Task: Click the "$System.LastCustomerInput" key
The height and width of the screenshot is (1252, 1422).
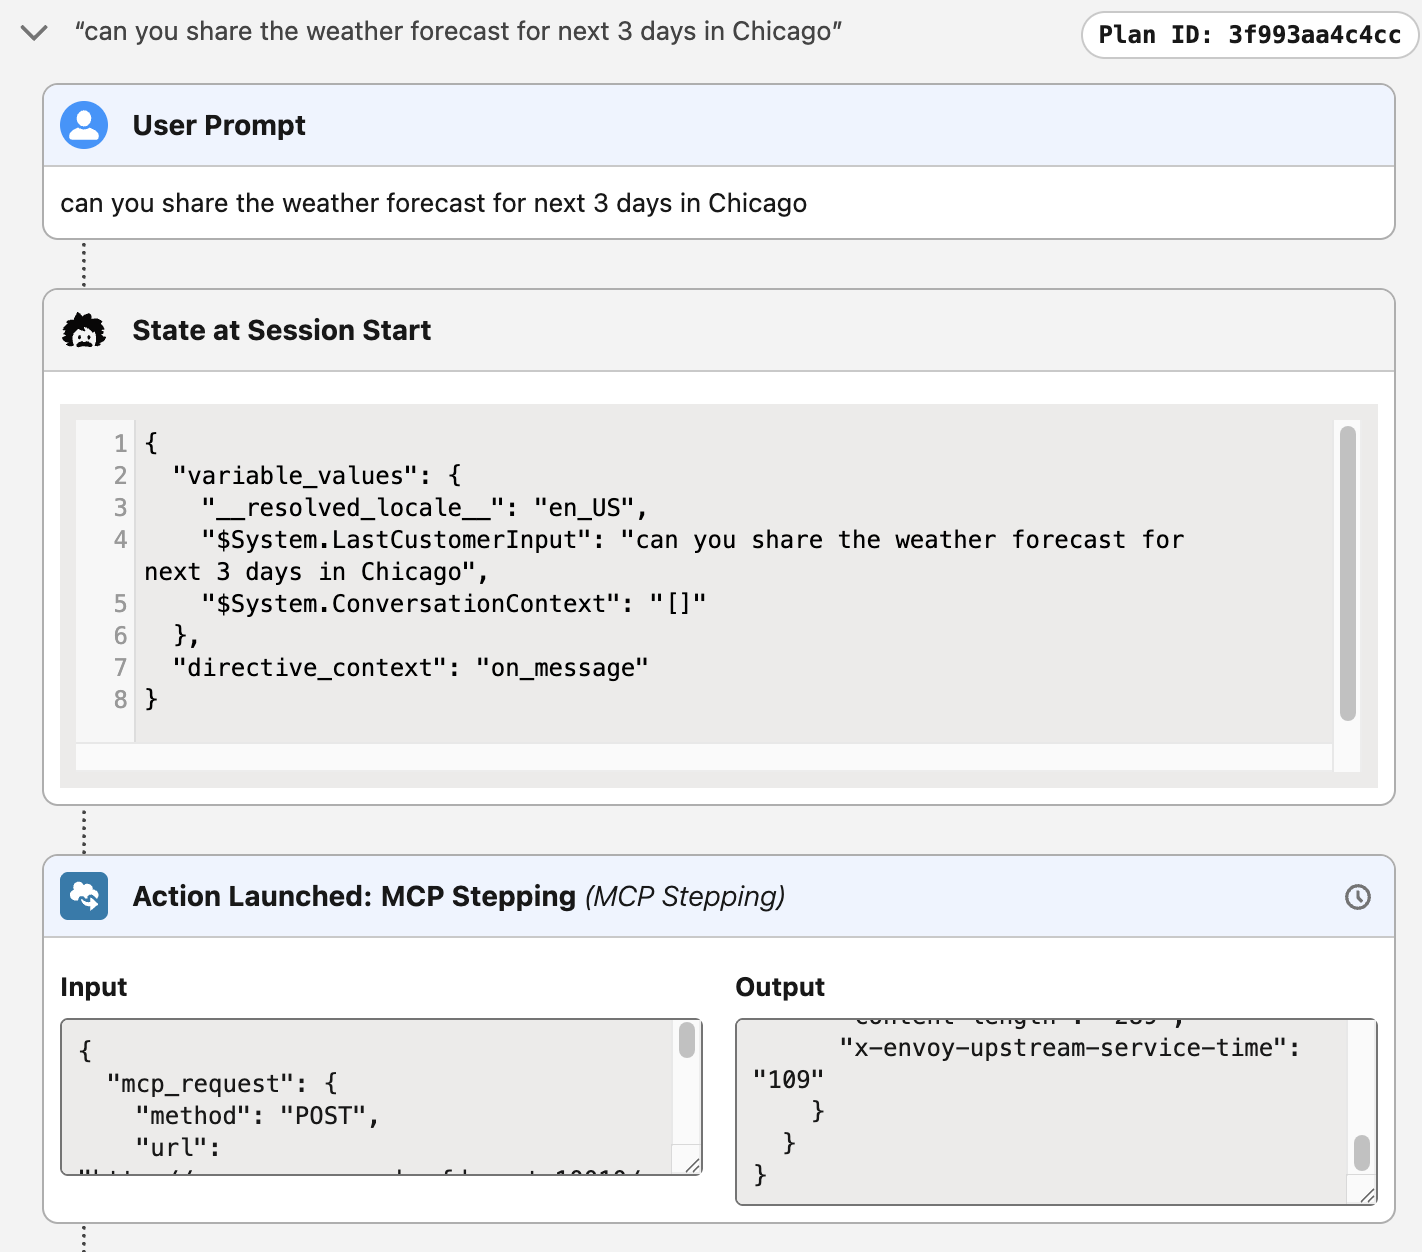Action: (x=403, y=540)
